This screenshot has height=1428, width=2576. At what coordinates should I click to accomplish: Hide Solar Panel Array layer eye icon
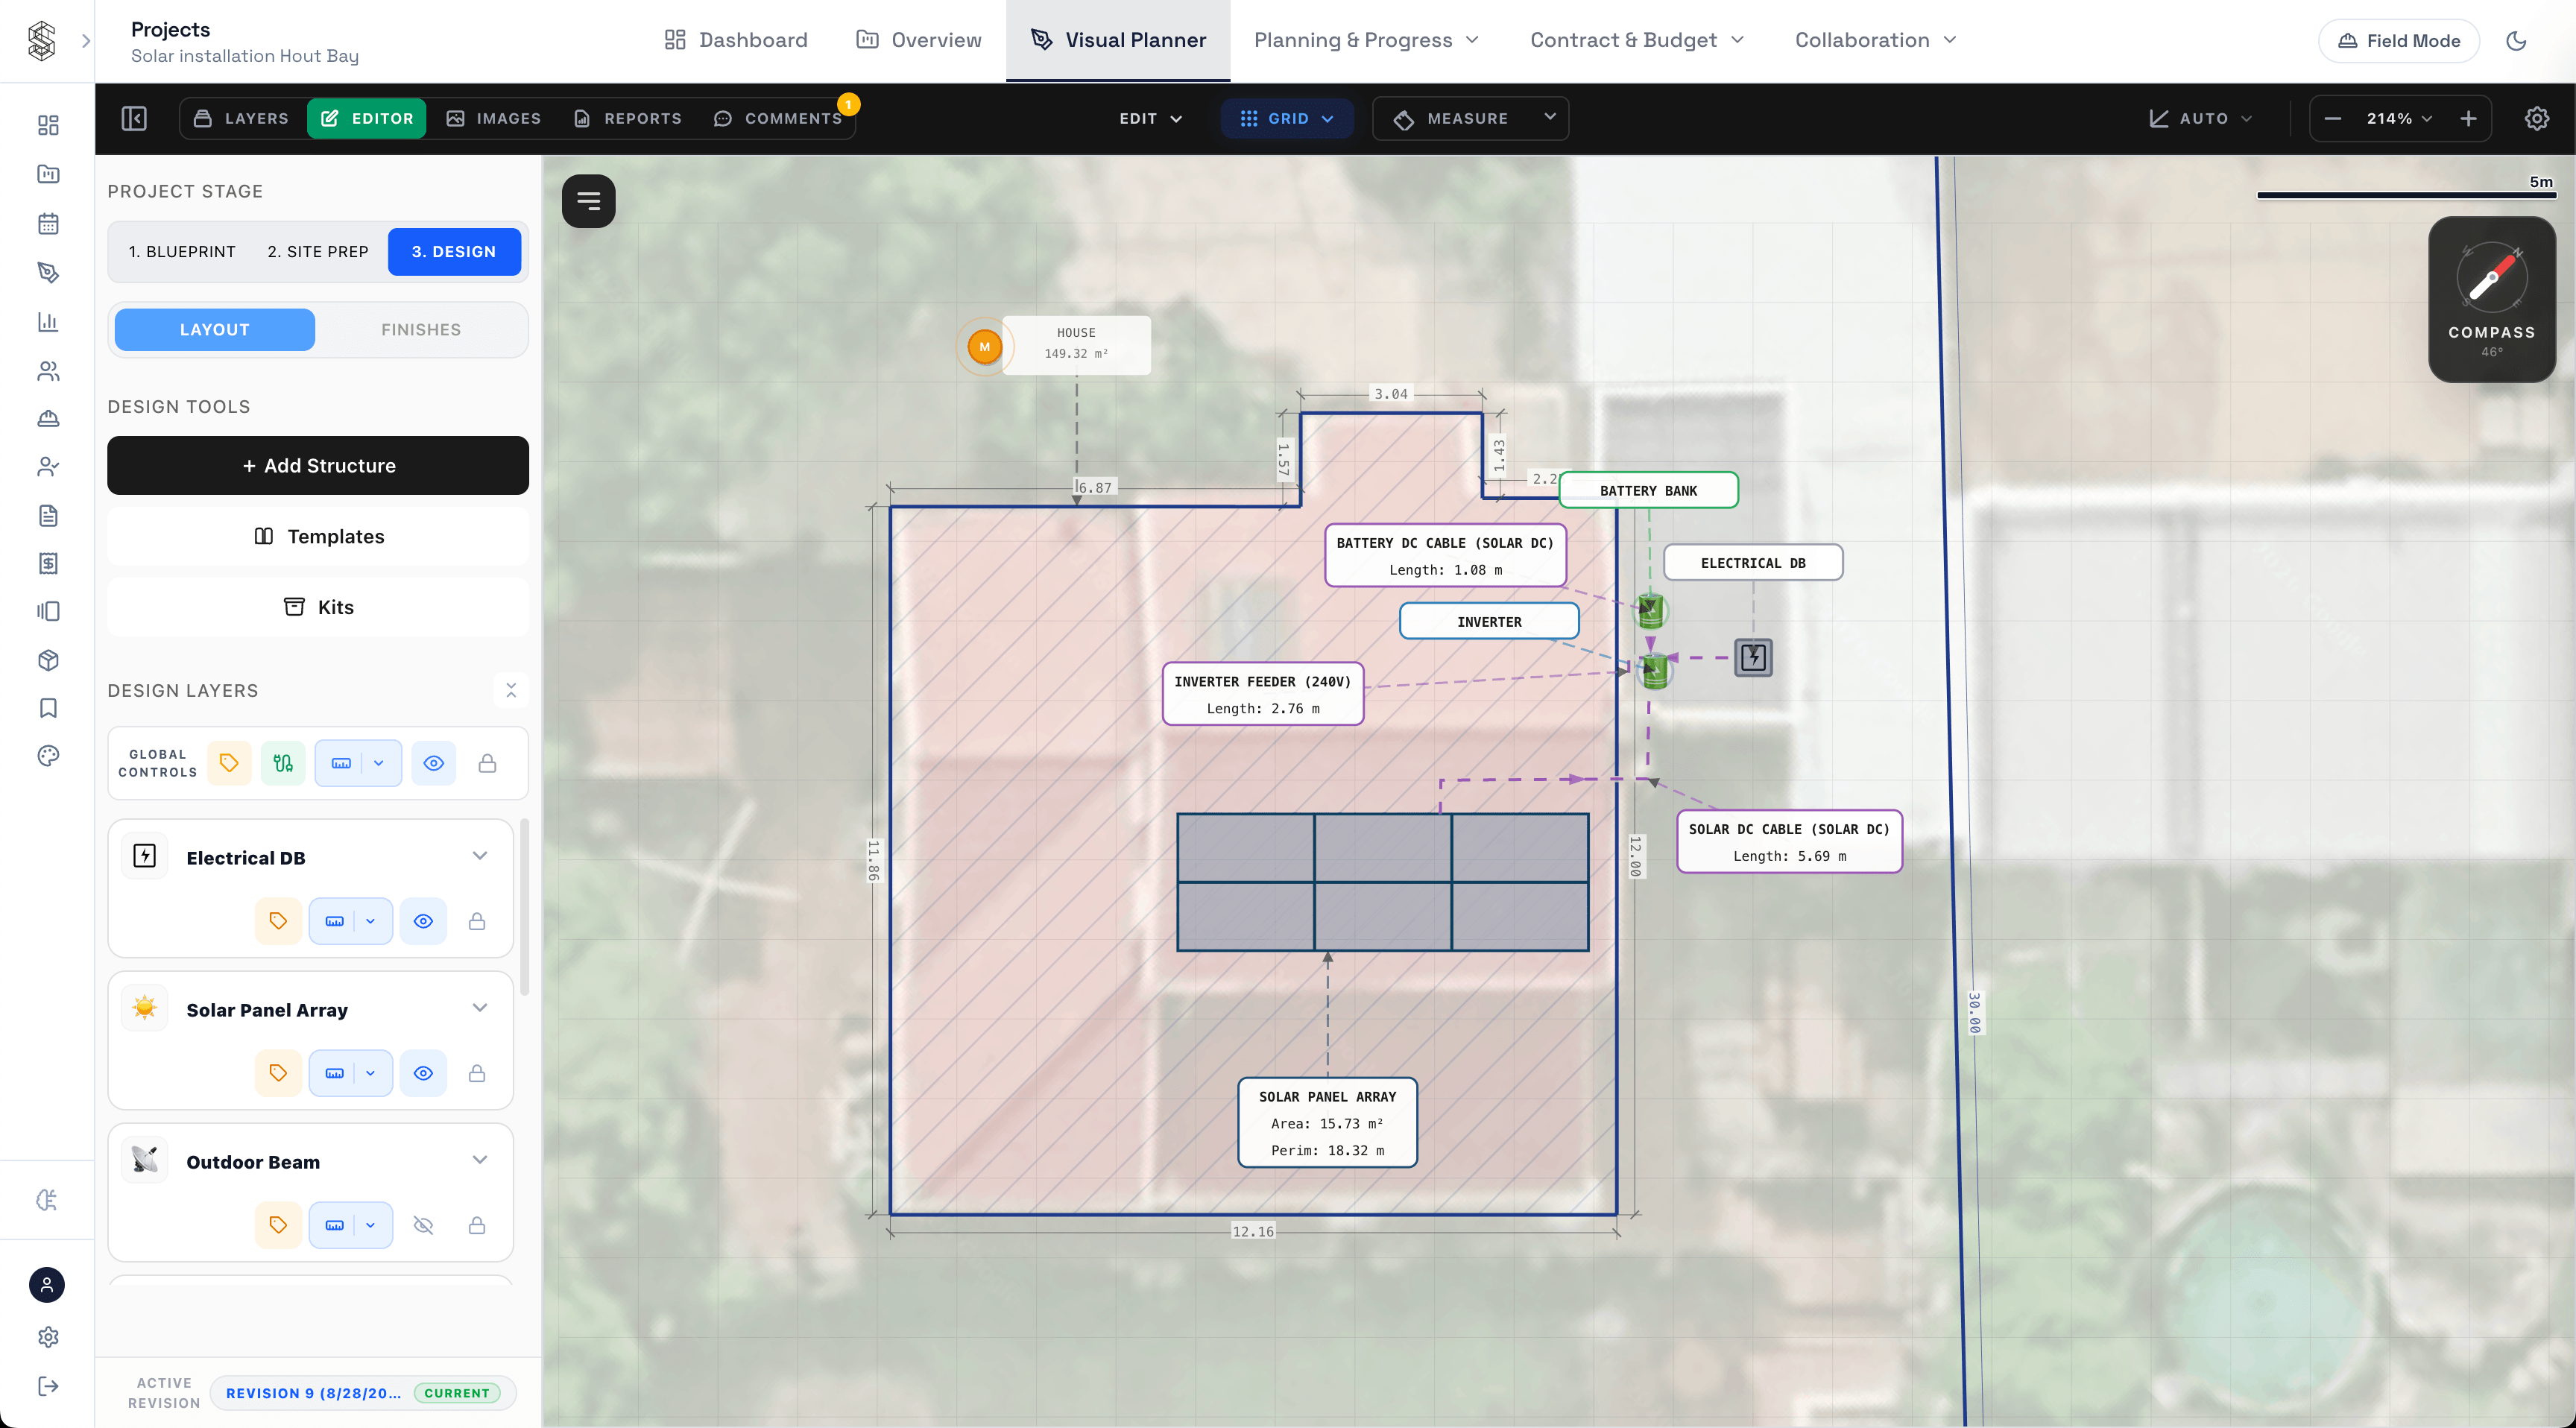423,1073
